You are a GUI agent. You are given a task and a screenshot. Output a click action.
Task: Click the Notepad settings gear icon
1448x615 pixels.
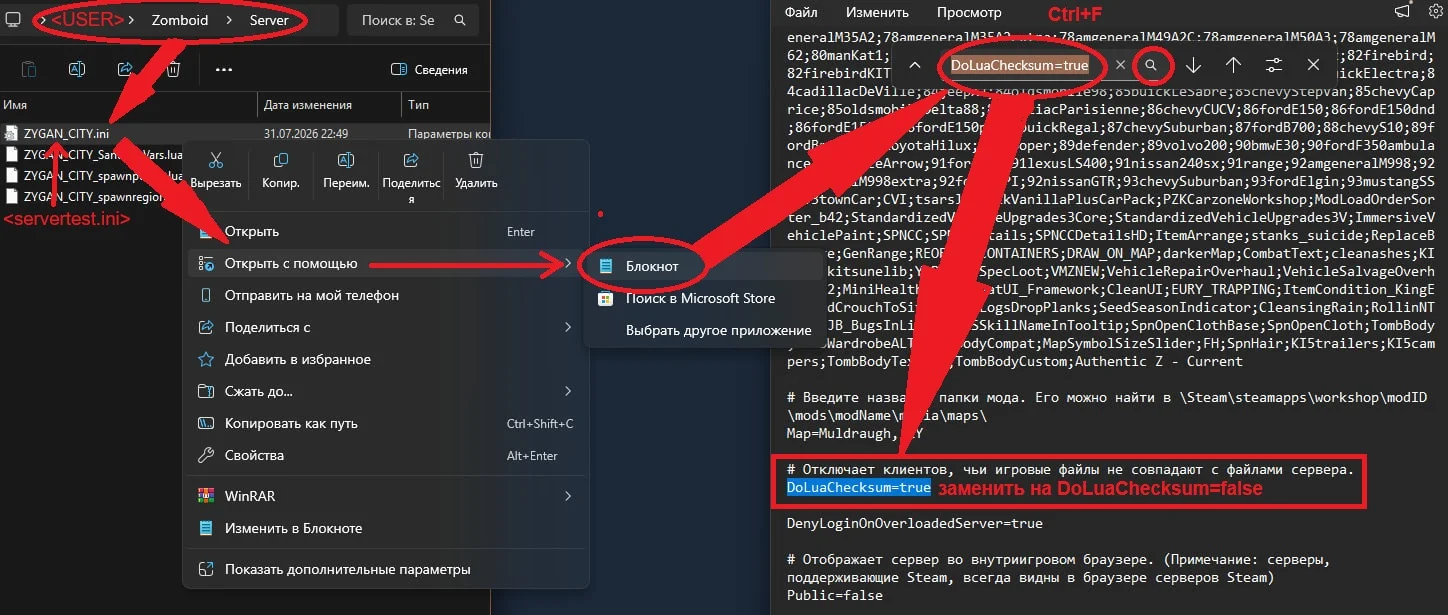(1438, 13)
